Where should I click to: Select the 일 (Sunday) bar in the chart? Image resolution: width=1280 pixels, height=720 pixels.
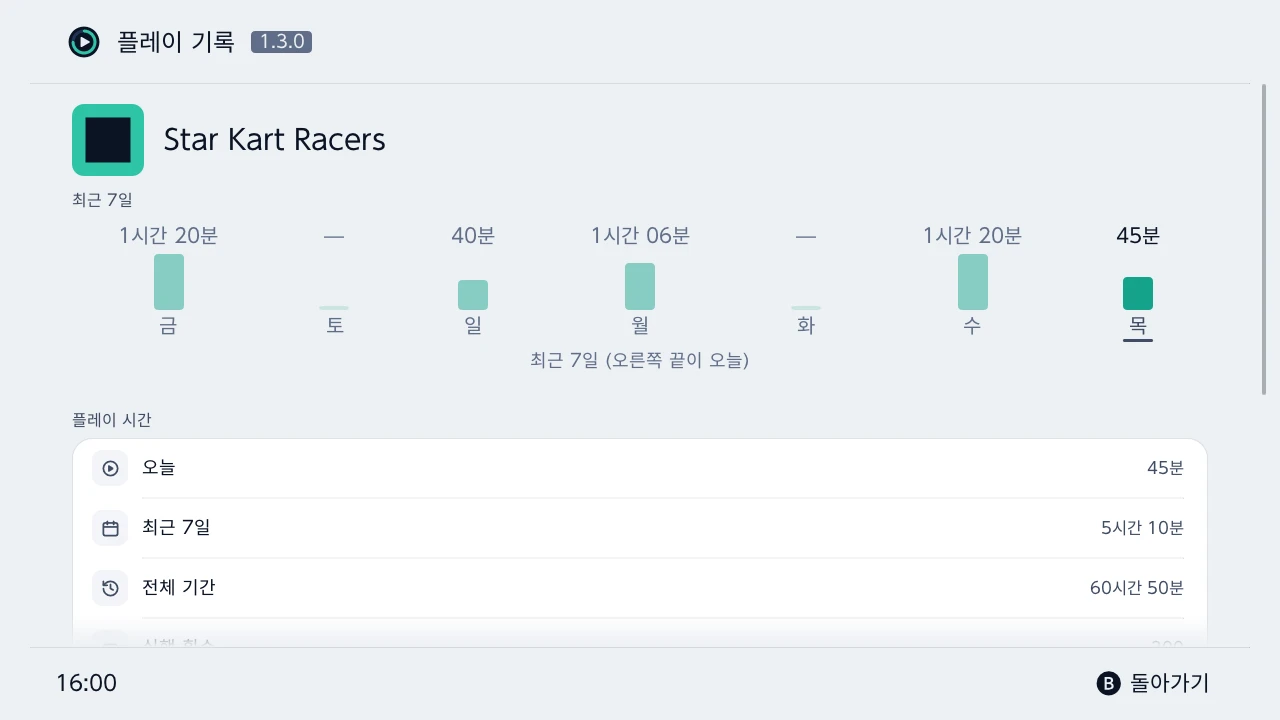tap(473, 295)
